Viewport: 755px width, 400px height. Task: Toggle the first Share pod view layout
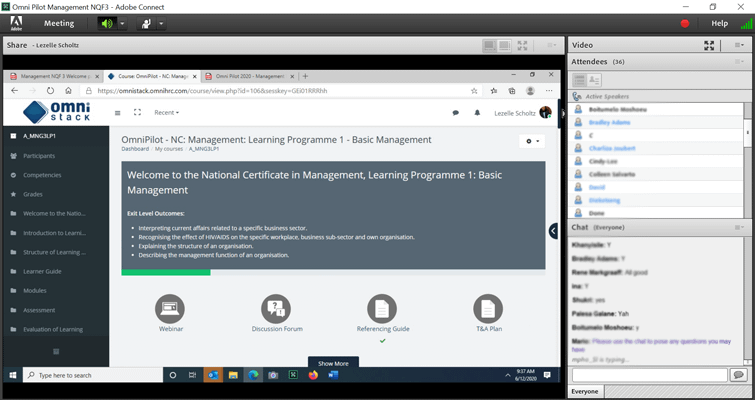tap(490, 46)
